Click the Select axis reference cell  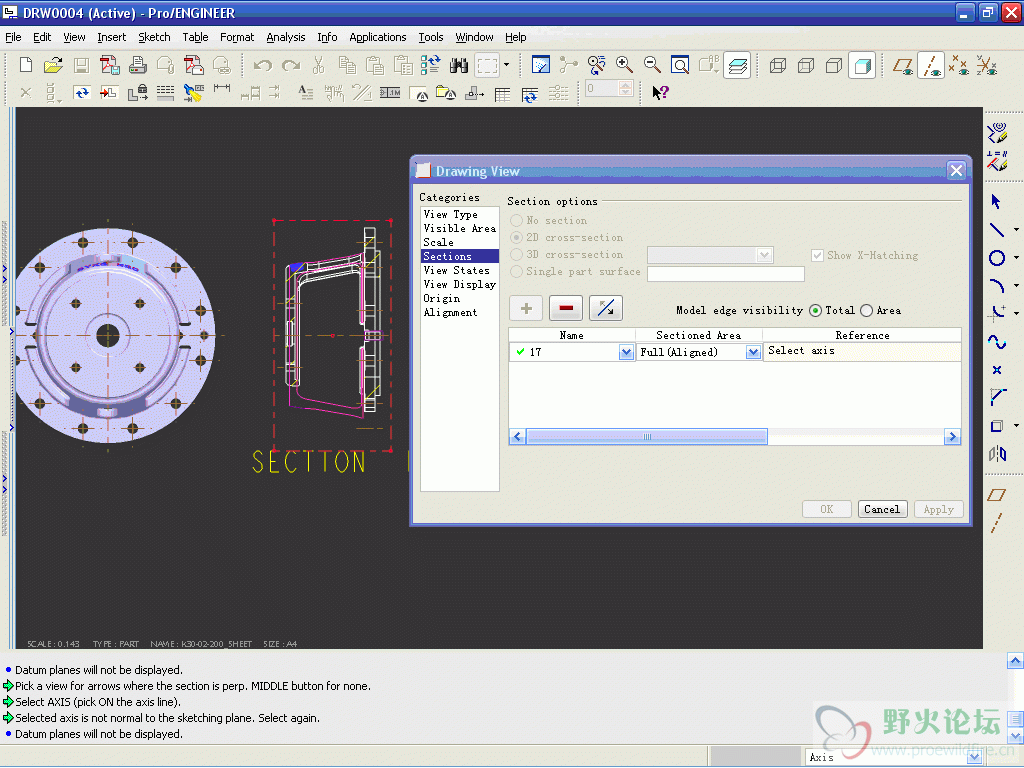861,351
